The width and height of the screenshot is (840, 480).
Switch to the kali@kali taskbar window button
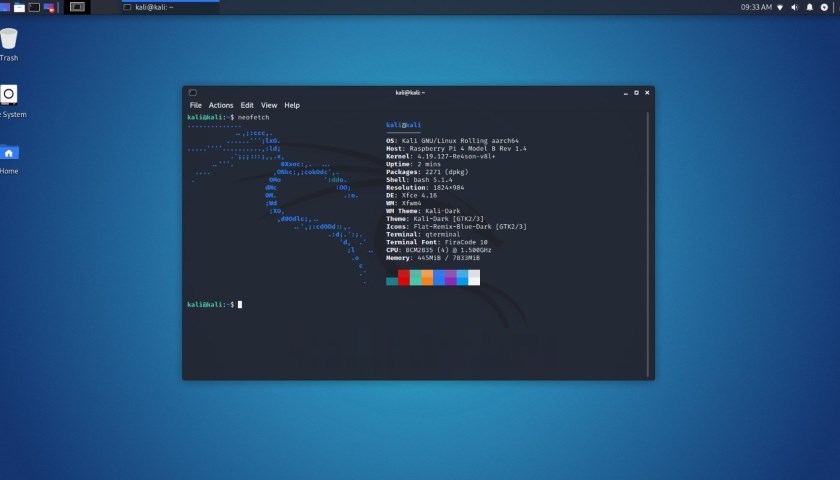(170, 8)
